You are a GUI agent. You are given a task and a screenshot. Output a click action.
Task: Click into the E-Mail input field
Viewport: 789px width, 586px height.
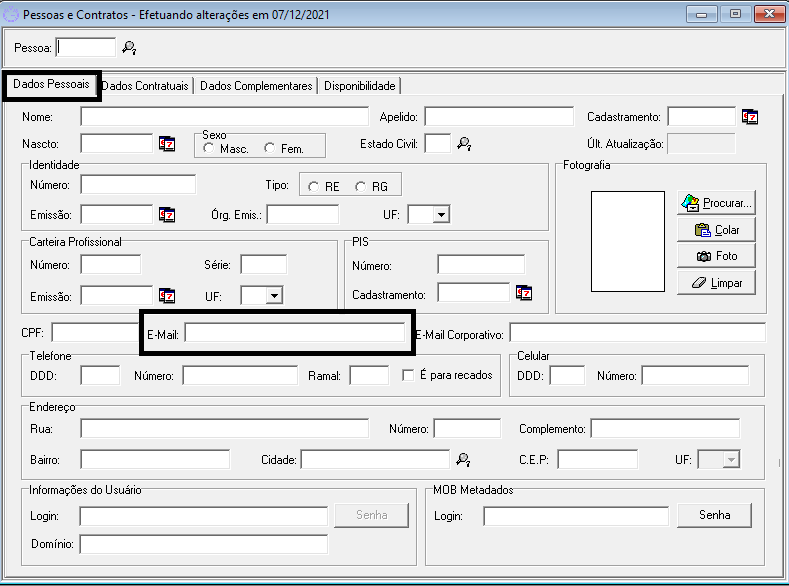tap(295, 333)
